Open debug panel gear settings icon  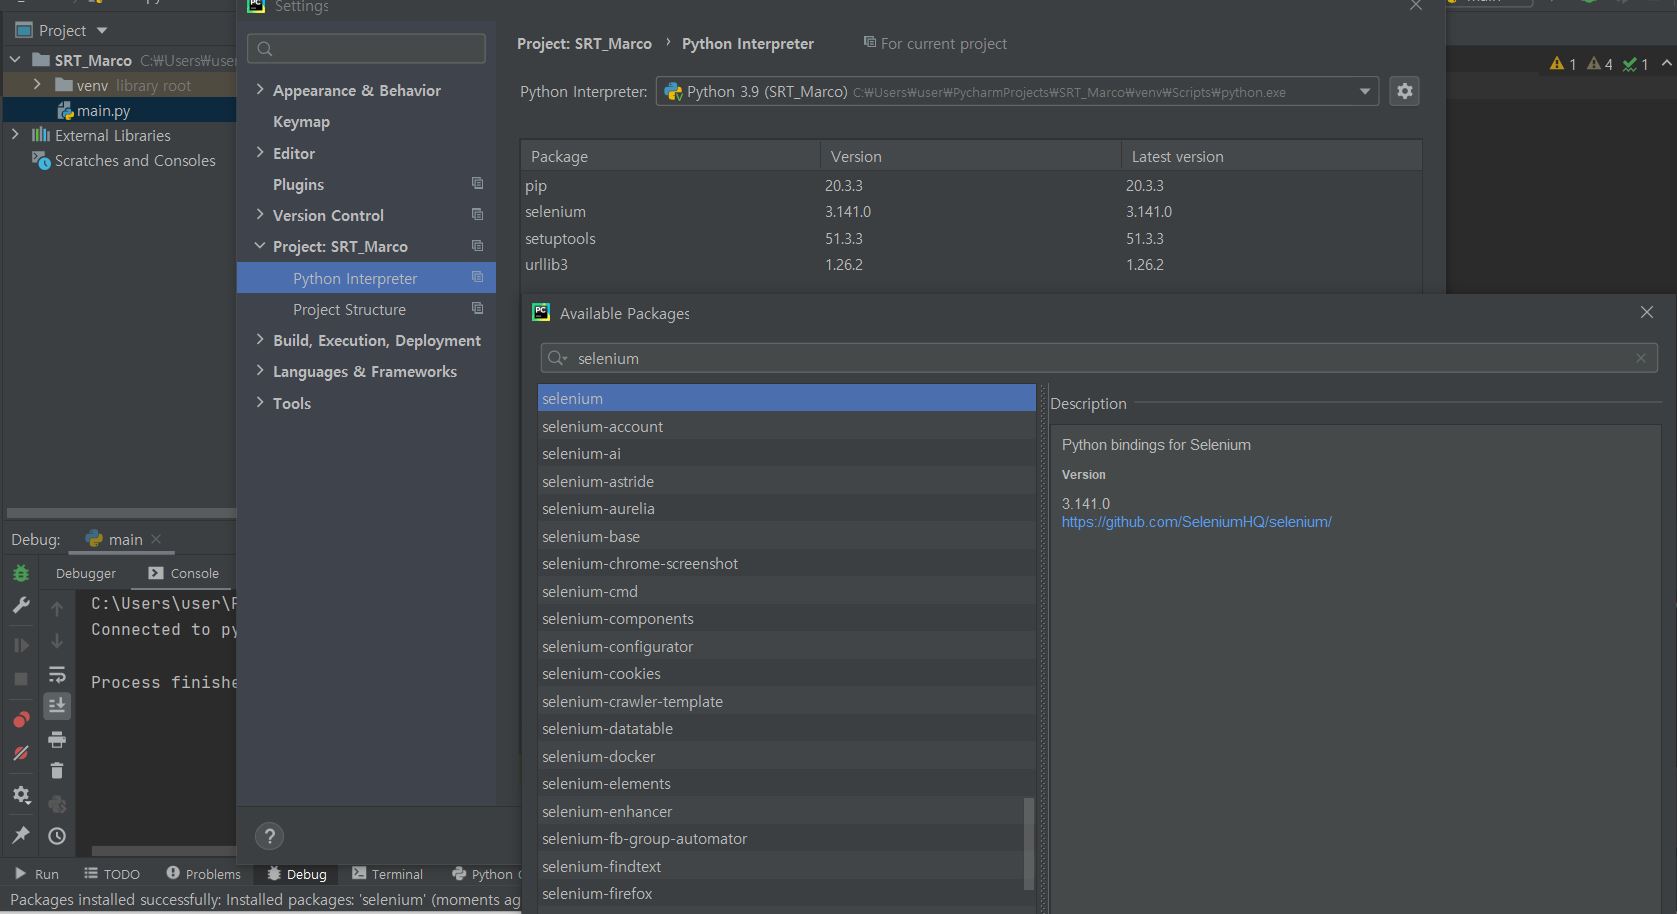(21, 795)
